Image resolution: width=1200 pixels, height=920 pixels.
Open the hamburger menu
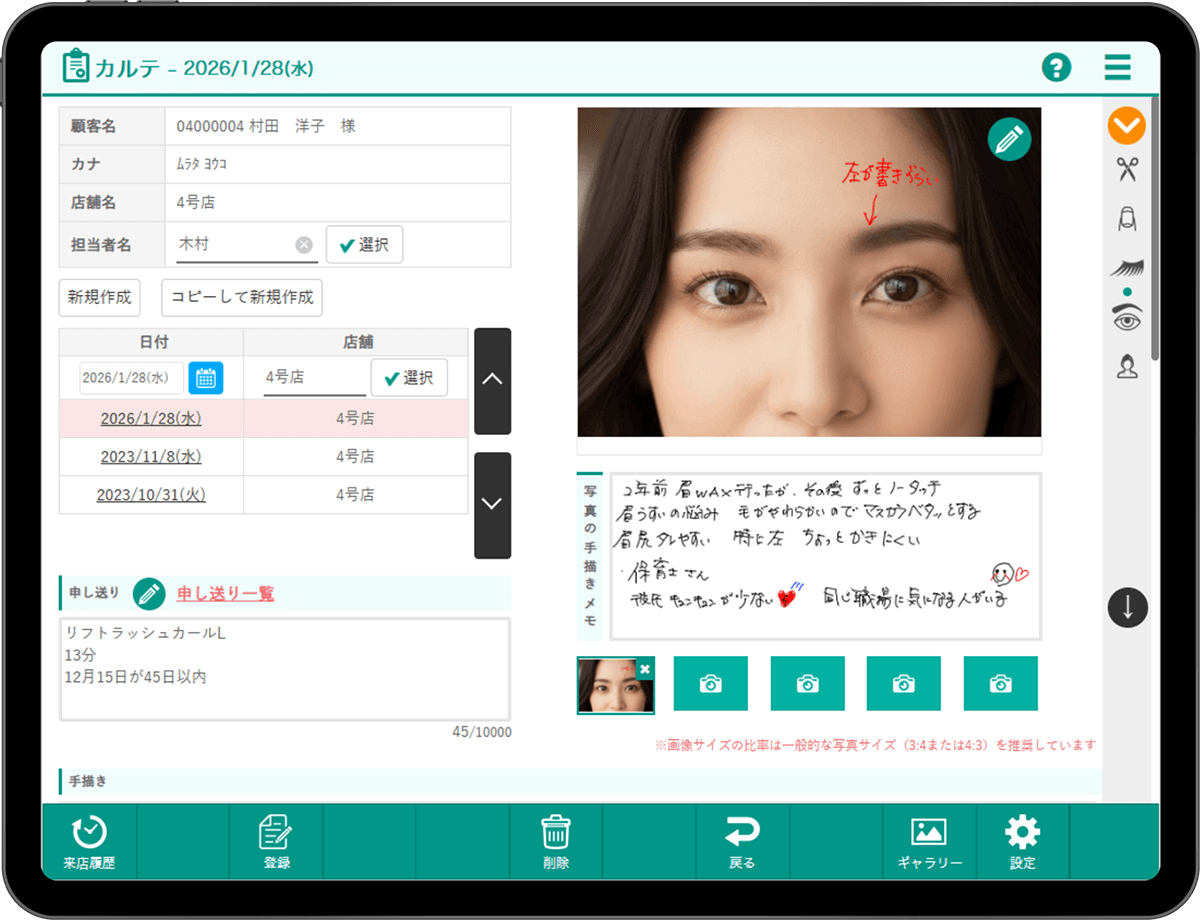[x=1117, y=68]
